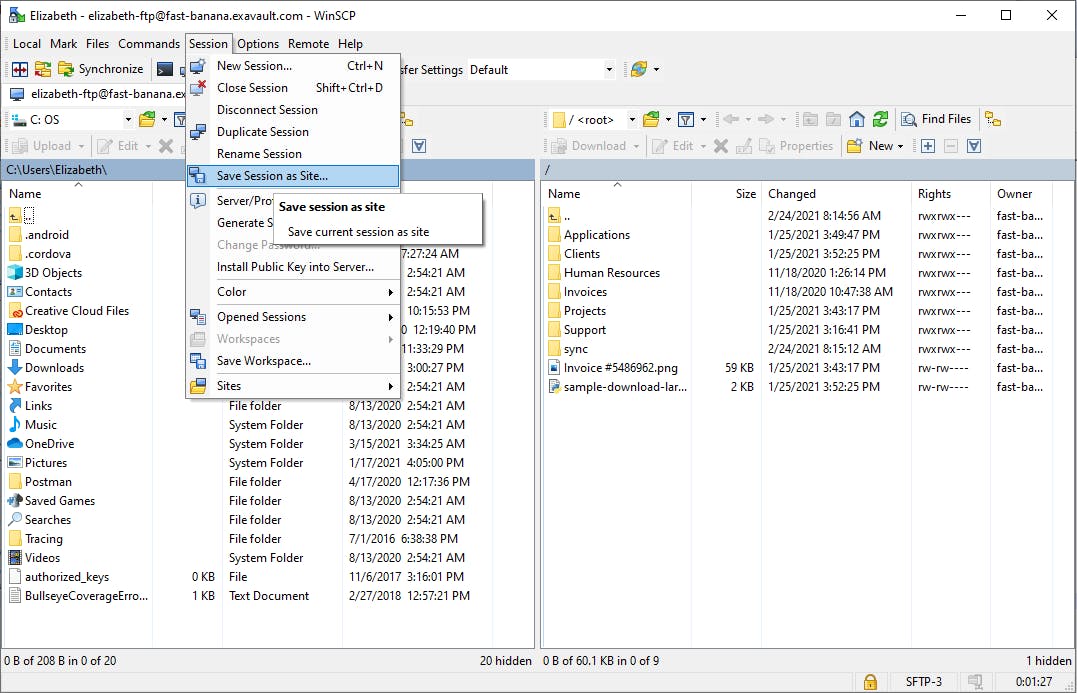Open the Remote menu

[308, 43]
